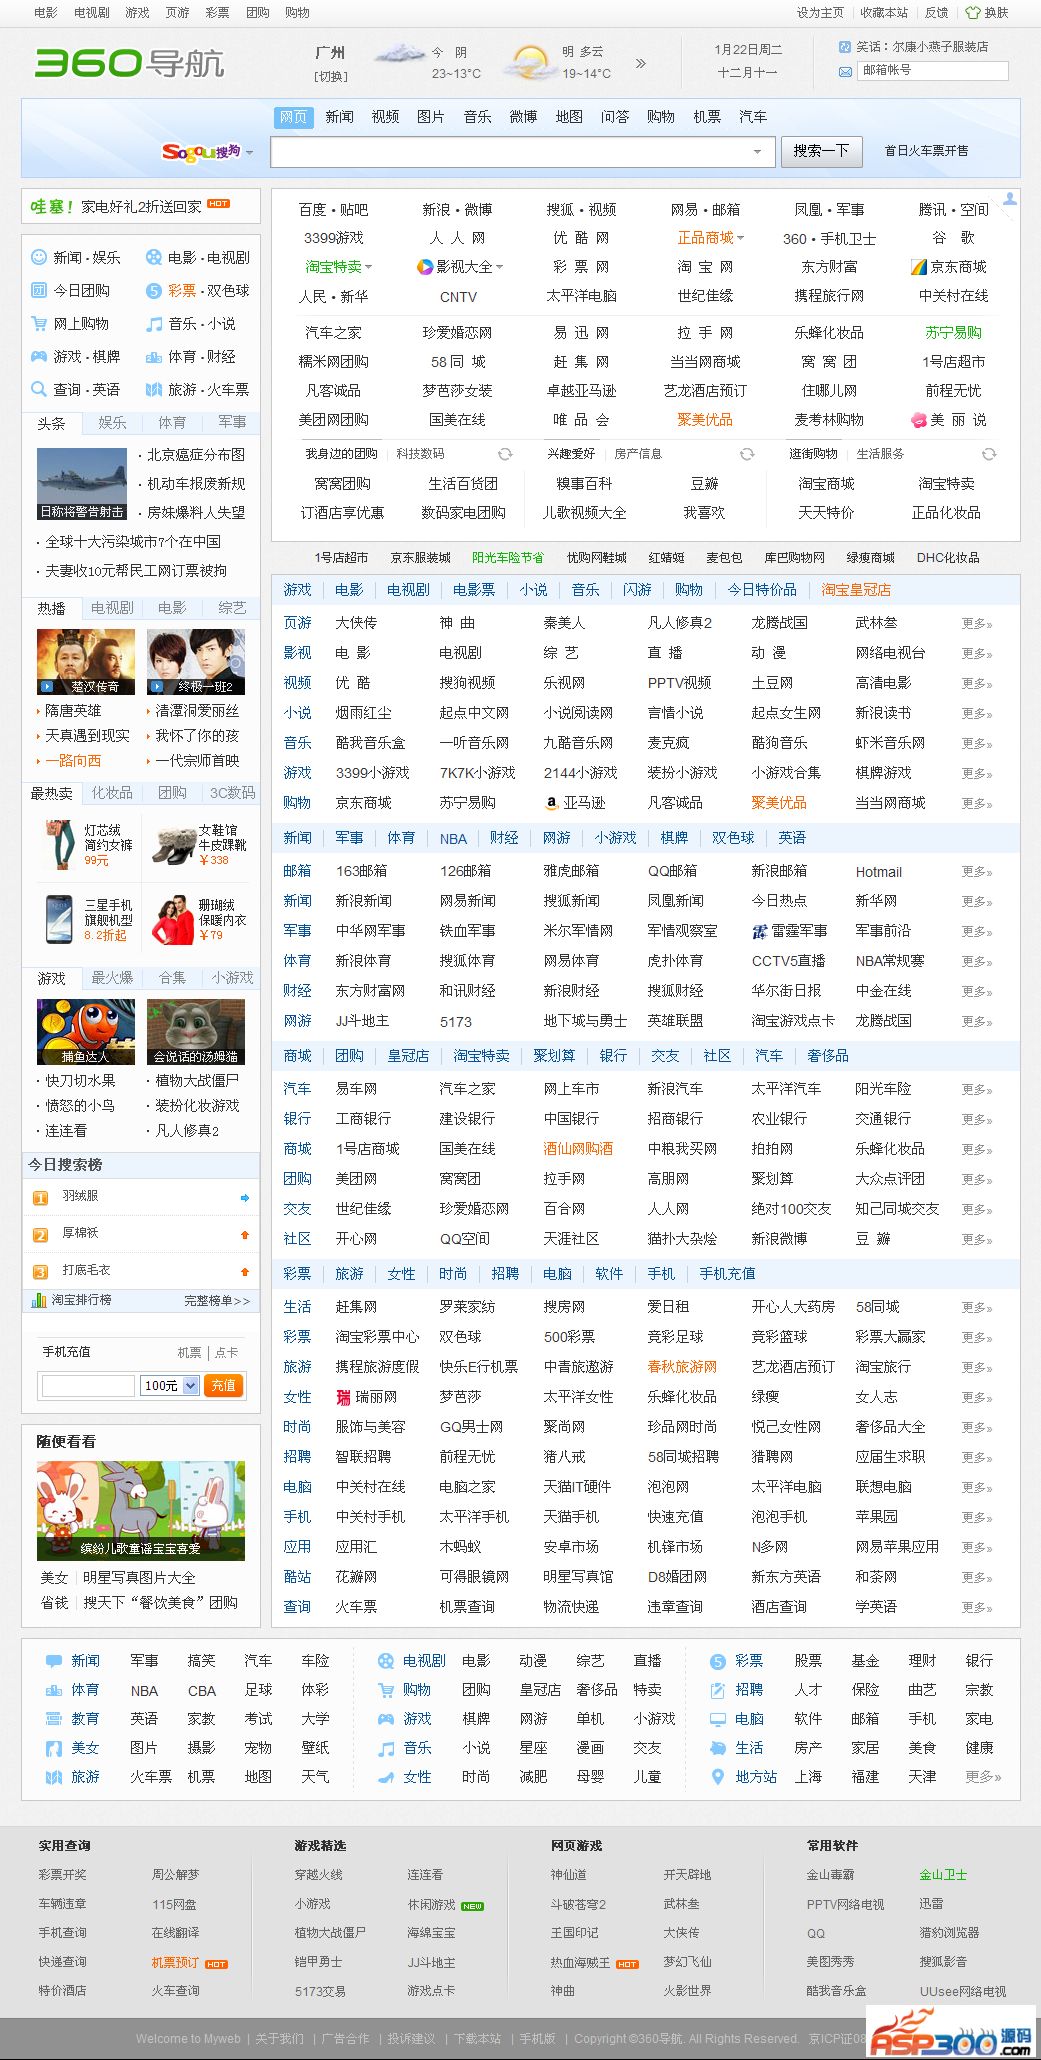Switch city with [切换] under 广州
The image size is (1041, 2060).
click(330, 76)
